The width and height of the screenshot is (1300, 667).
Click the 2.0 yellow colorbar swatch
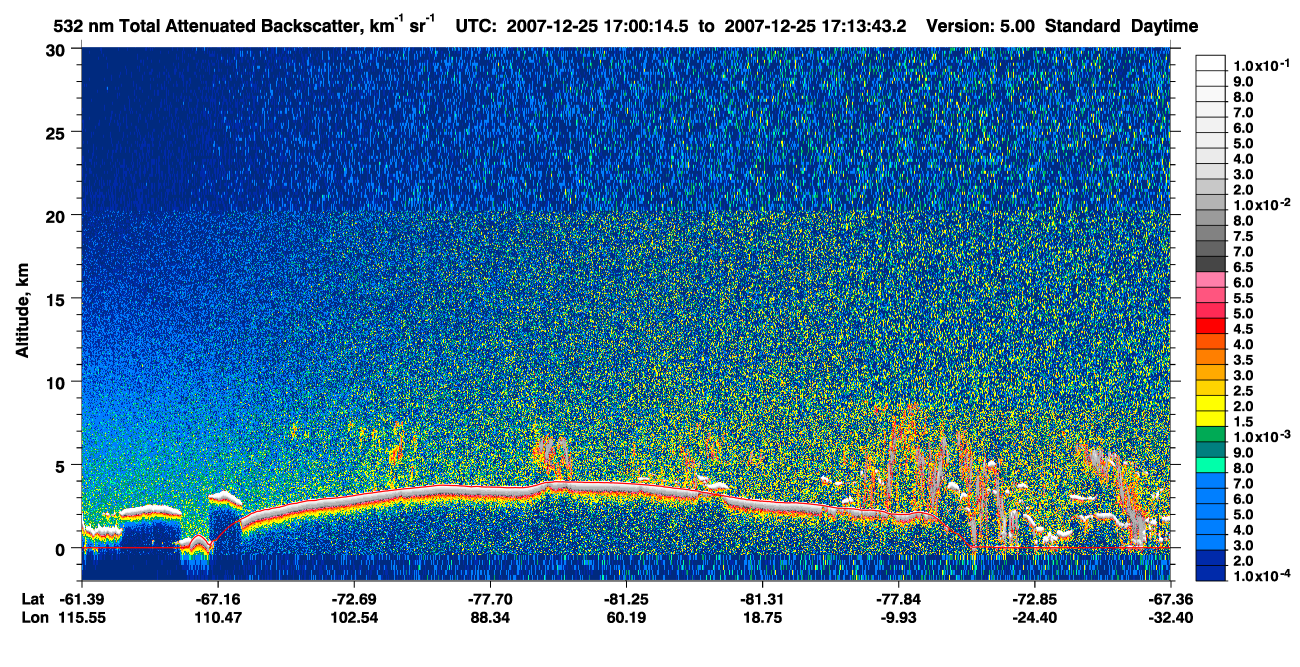coord(1210,405)
